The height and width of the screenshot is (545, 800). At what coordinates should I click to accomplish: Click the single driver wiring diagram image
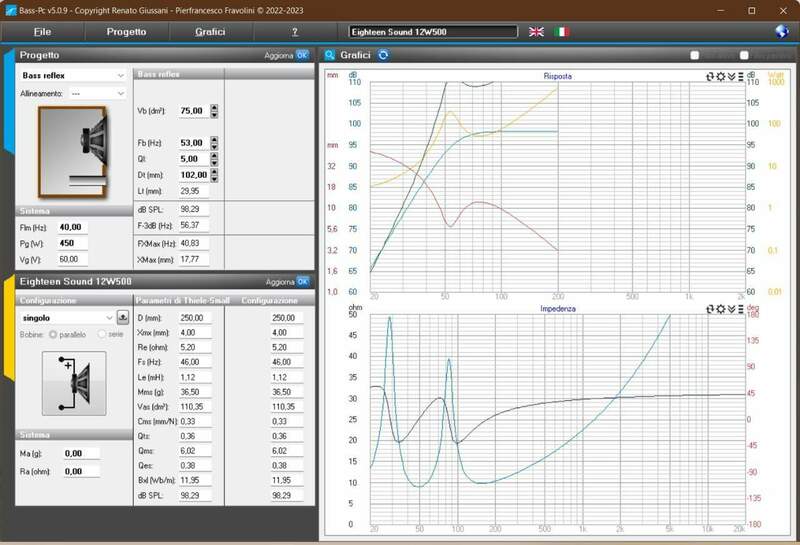coord(73,383)
